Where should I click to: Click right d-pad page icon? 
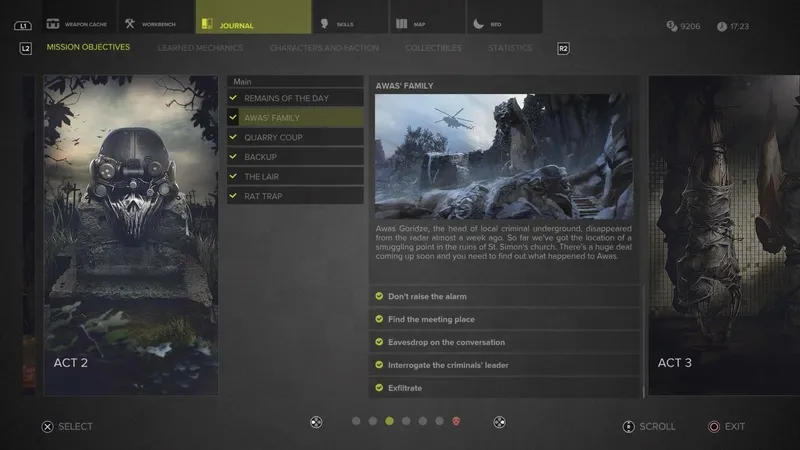click(x=499, y=422)
